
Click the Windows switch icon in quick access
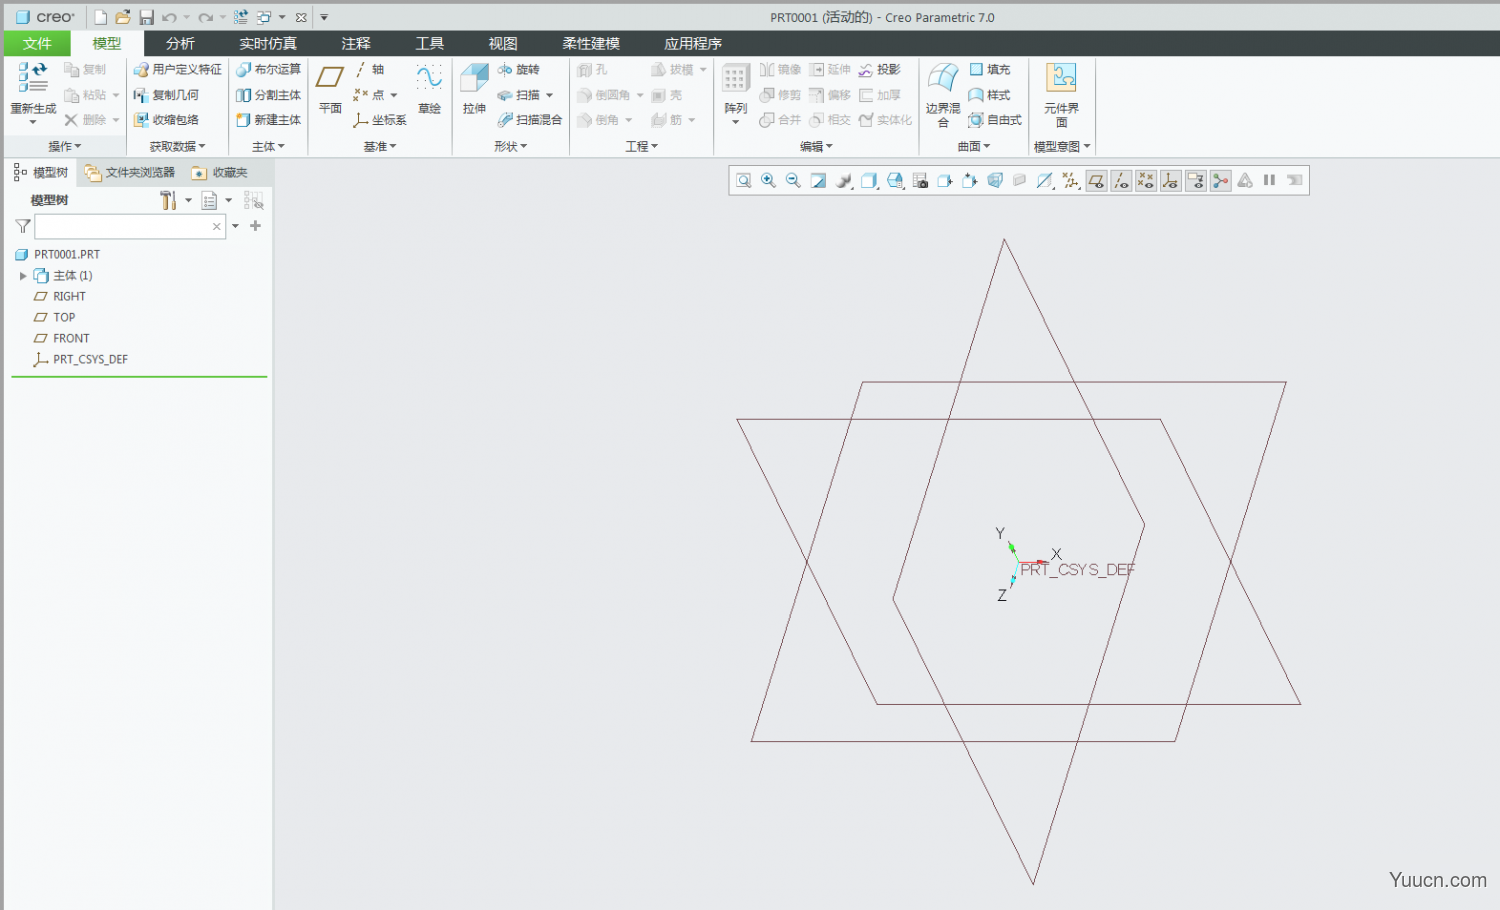click(x=264, y=17)
